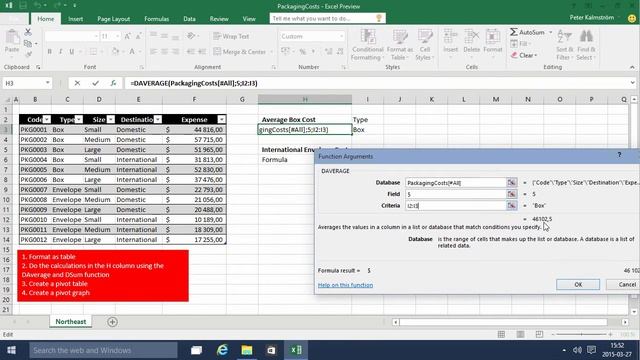The width and height of the screenshot is (640, 360).
Task: Click the Clear eraser button
Action: click(x=524, y=55)
